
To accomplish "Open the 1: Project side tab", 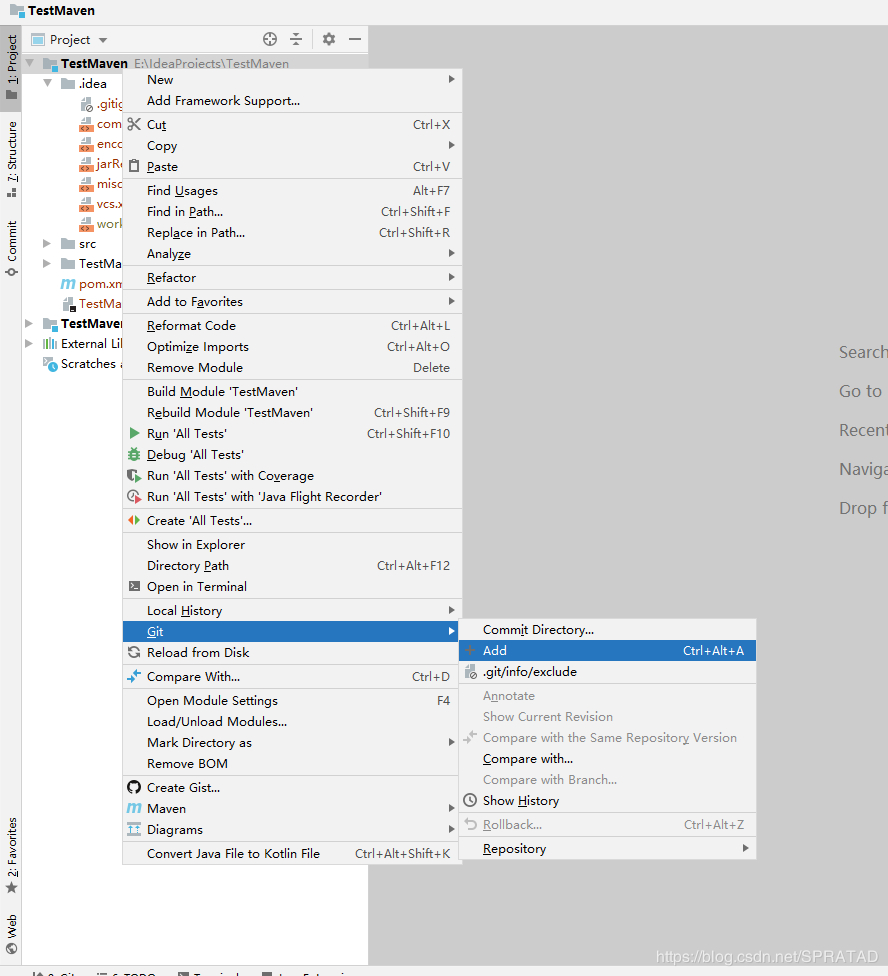I will pyautogui.click(x=11, y=68).
